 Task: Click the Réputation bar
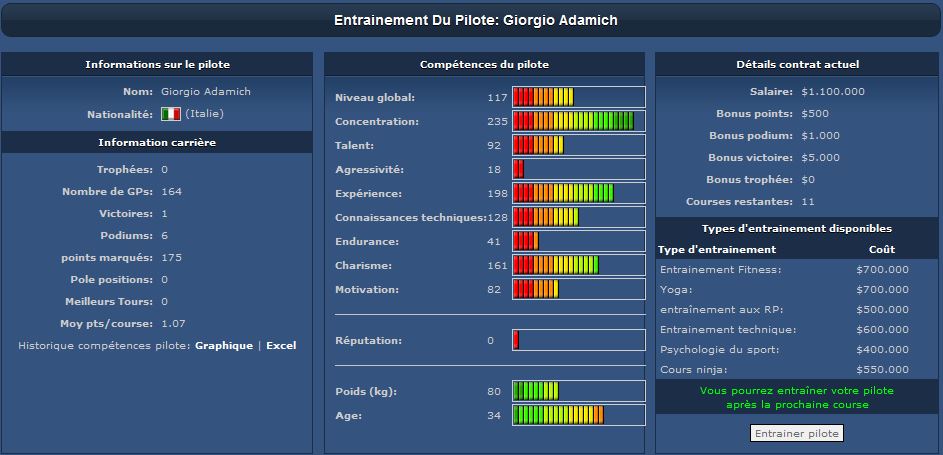pyautogui.click(x=579, y=340)
